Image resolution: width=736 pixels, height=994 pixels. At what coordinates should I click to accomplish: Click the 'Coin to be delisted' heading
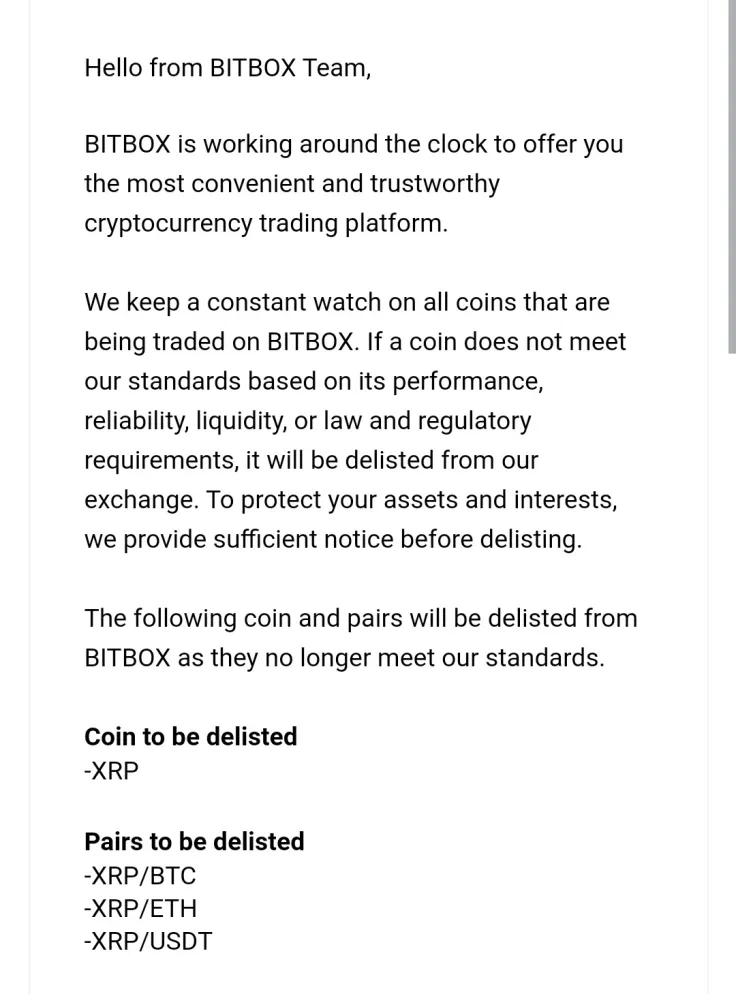191,737
